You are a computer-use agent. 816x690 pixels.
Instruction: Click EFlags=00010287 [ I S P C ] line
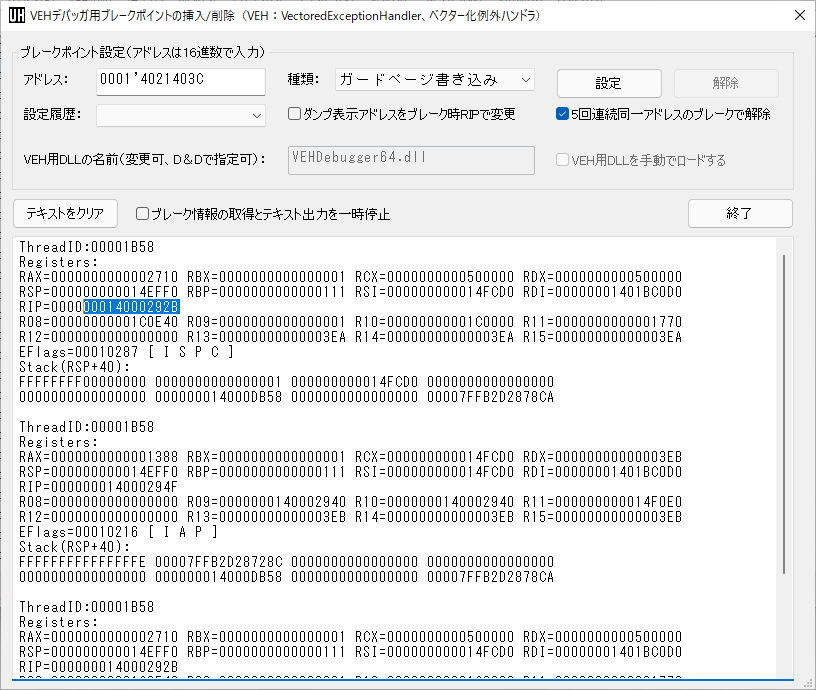click(x=126, y=352)
